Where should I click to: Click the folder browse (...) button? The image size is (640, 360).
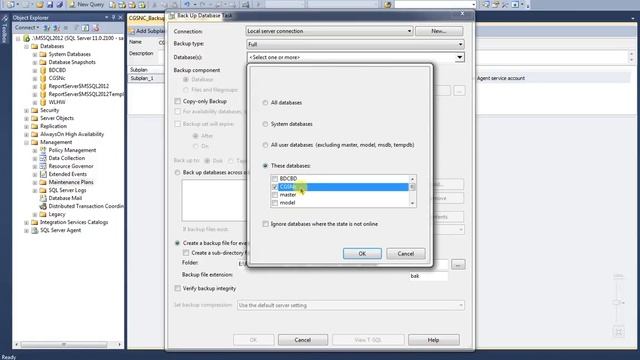(458, 264)
